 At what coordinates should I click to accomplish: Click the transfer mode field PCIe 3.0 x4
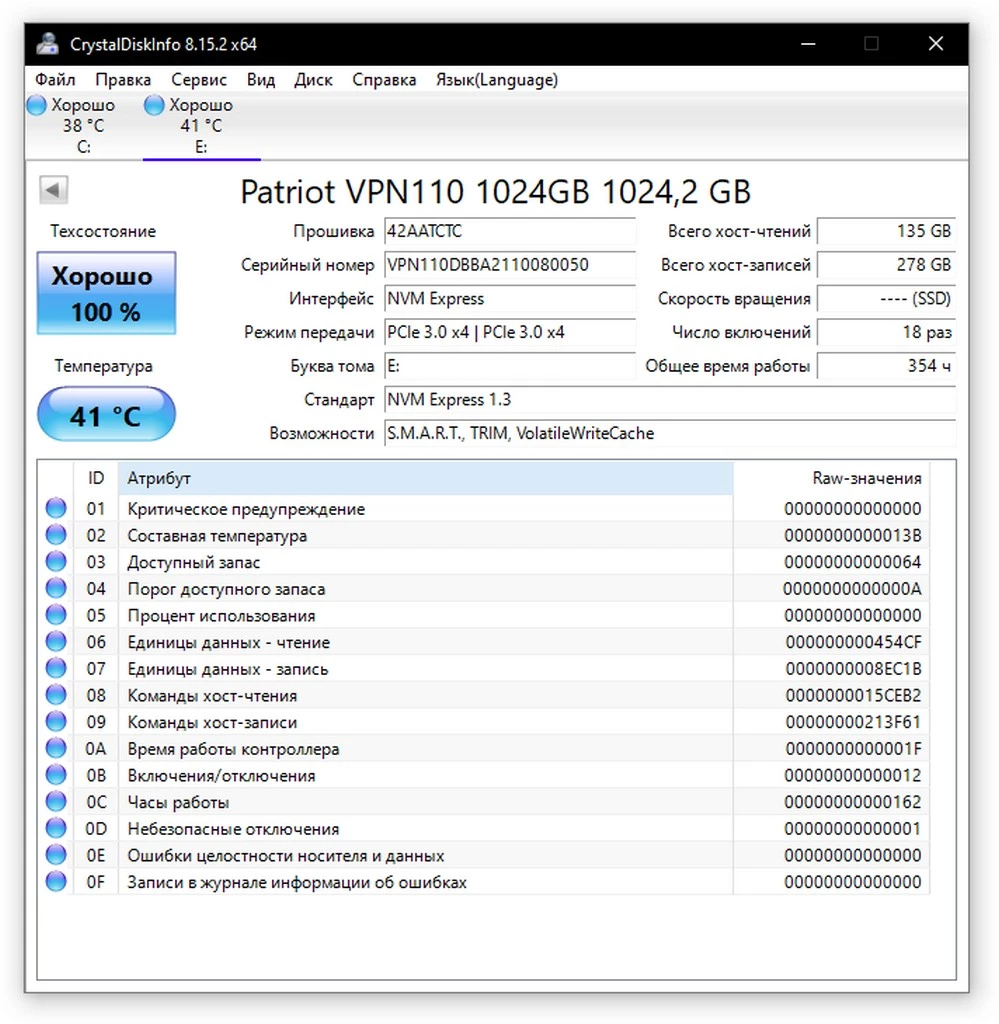[x=509, y=332]
